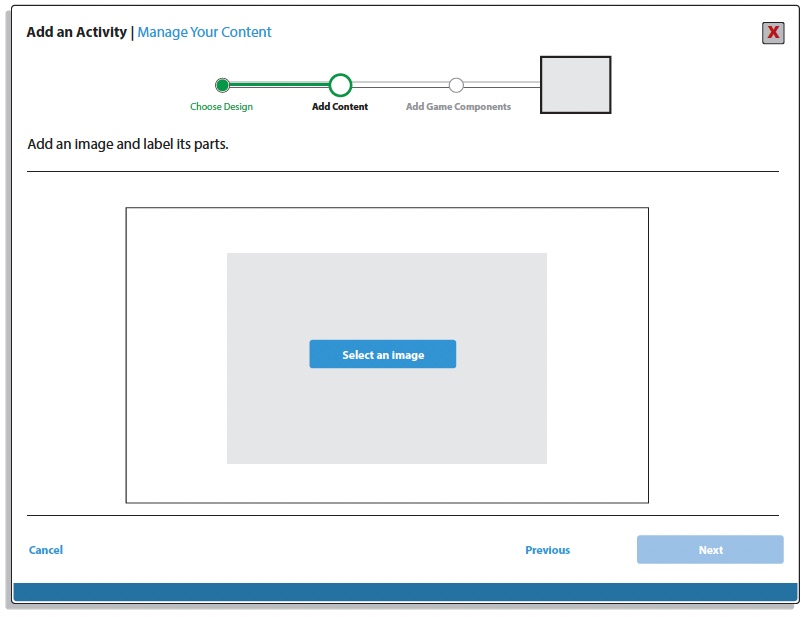The width and height of the screenshot is (806, 617).
Task: Select the Add Content step label
Action: coord(340,107)
